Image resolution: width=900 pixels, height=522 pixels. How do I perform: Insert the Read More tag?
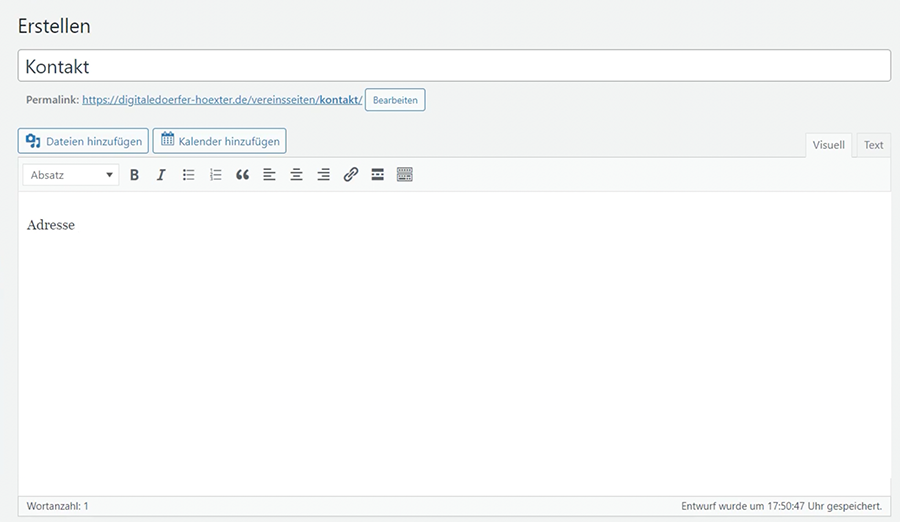(377, 175)
